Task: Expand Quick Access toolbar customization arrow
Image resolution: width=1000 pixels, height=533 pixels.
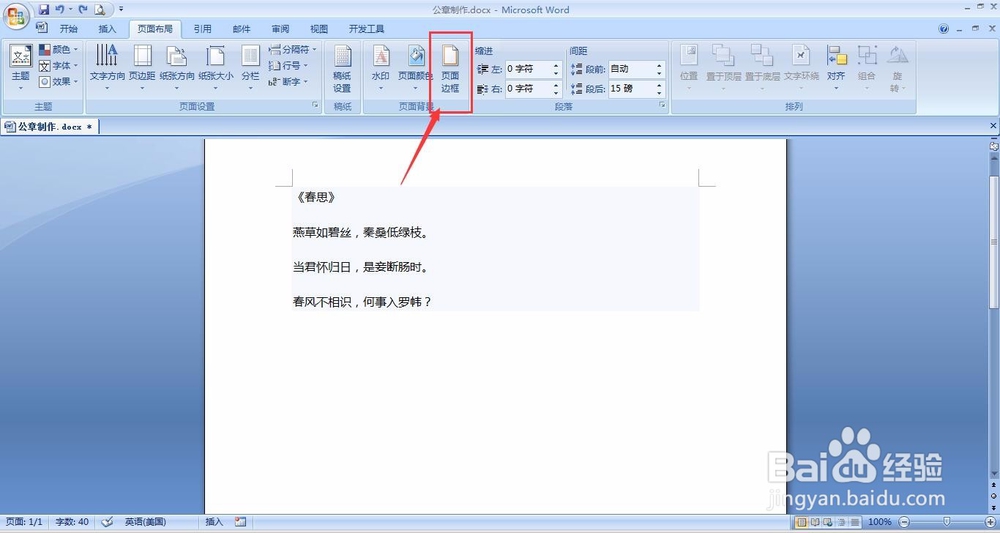Action: [x=121, y=10]
